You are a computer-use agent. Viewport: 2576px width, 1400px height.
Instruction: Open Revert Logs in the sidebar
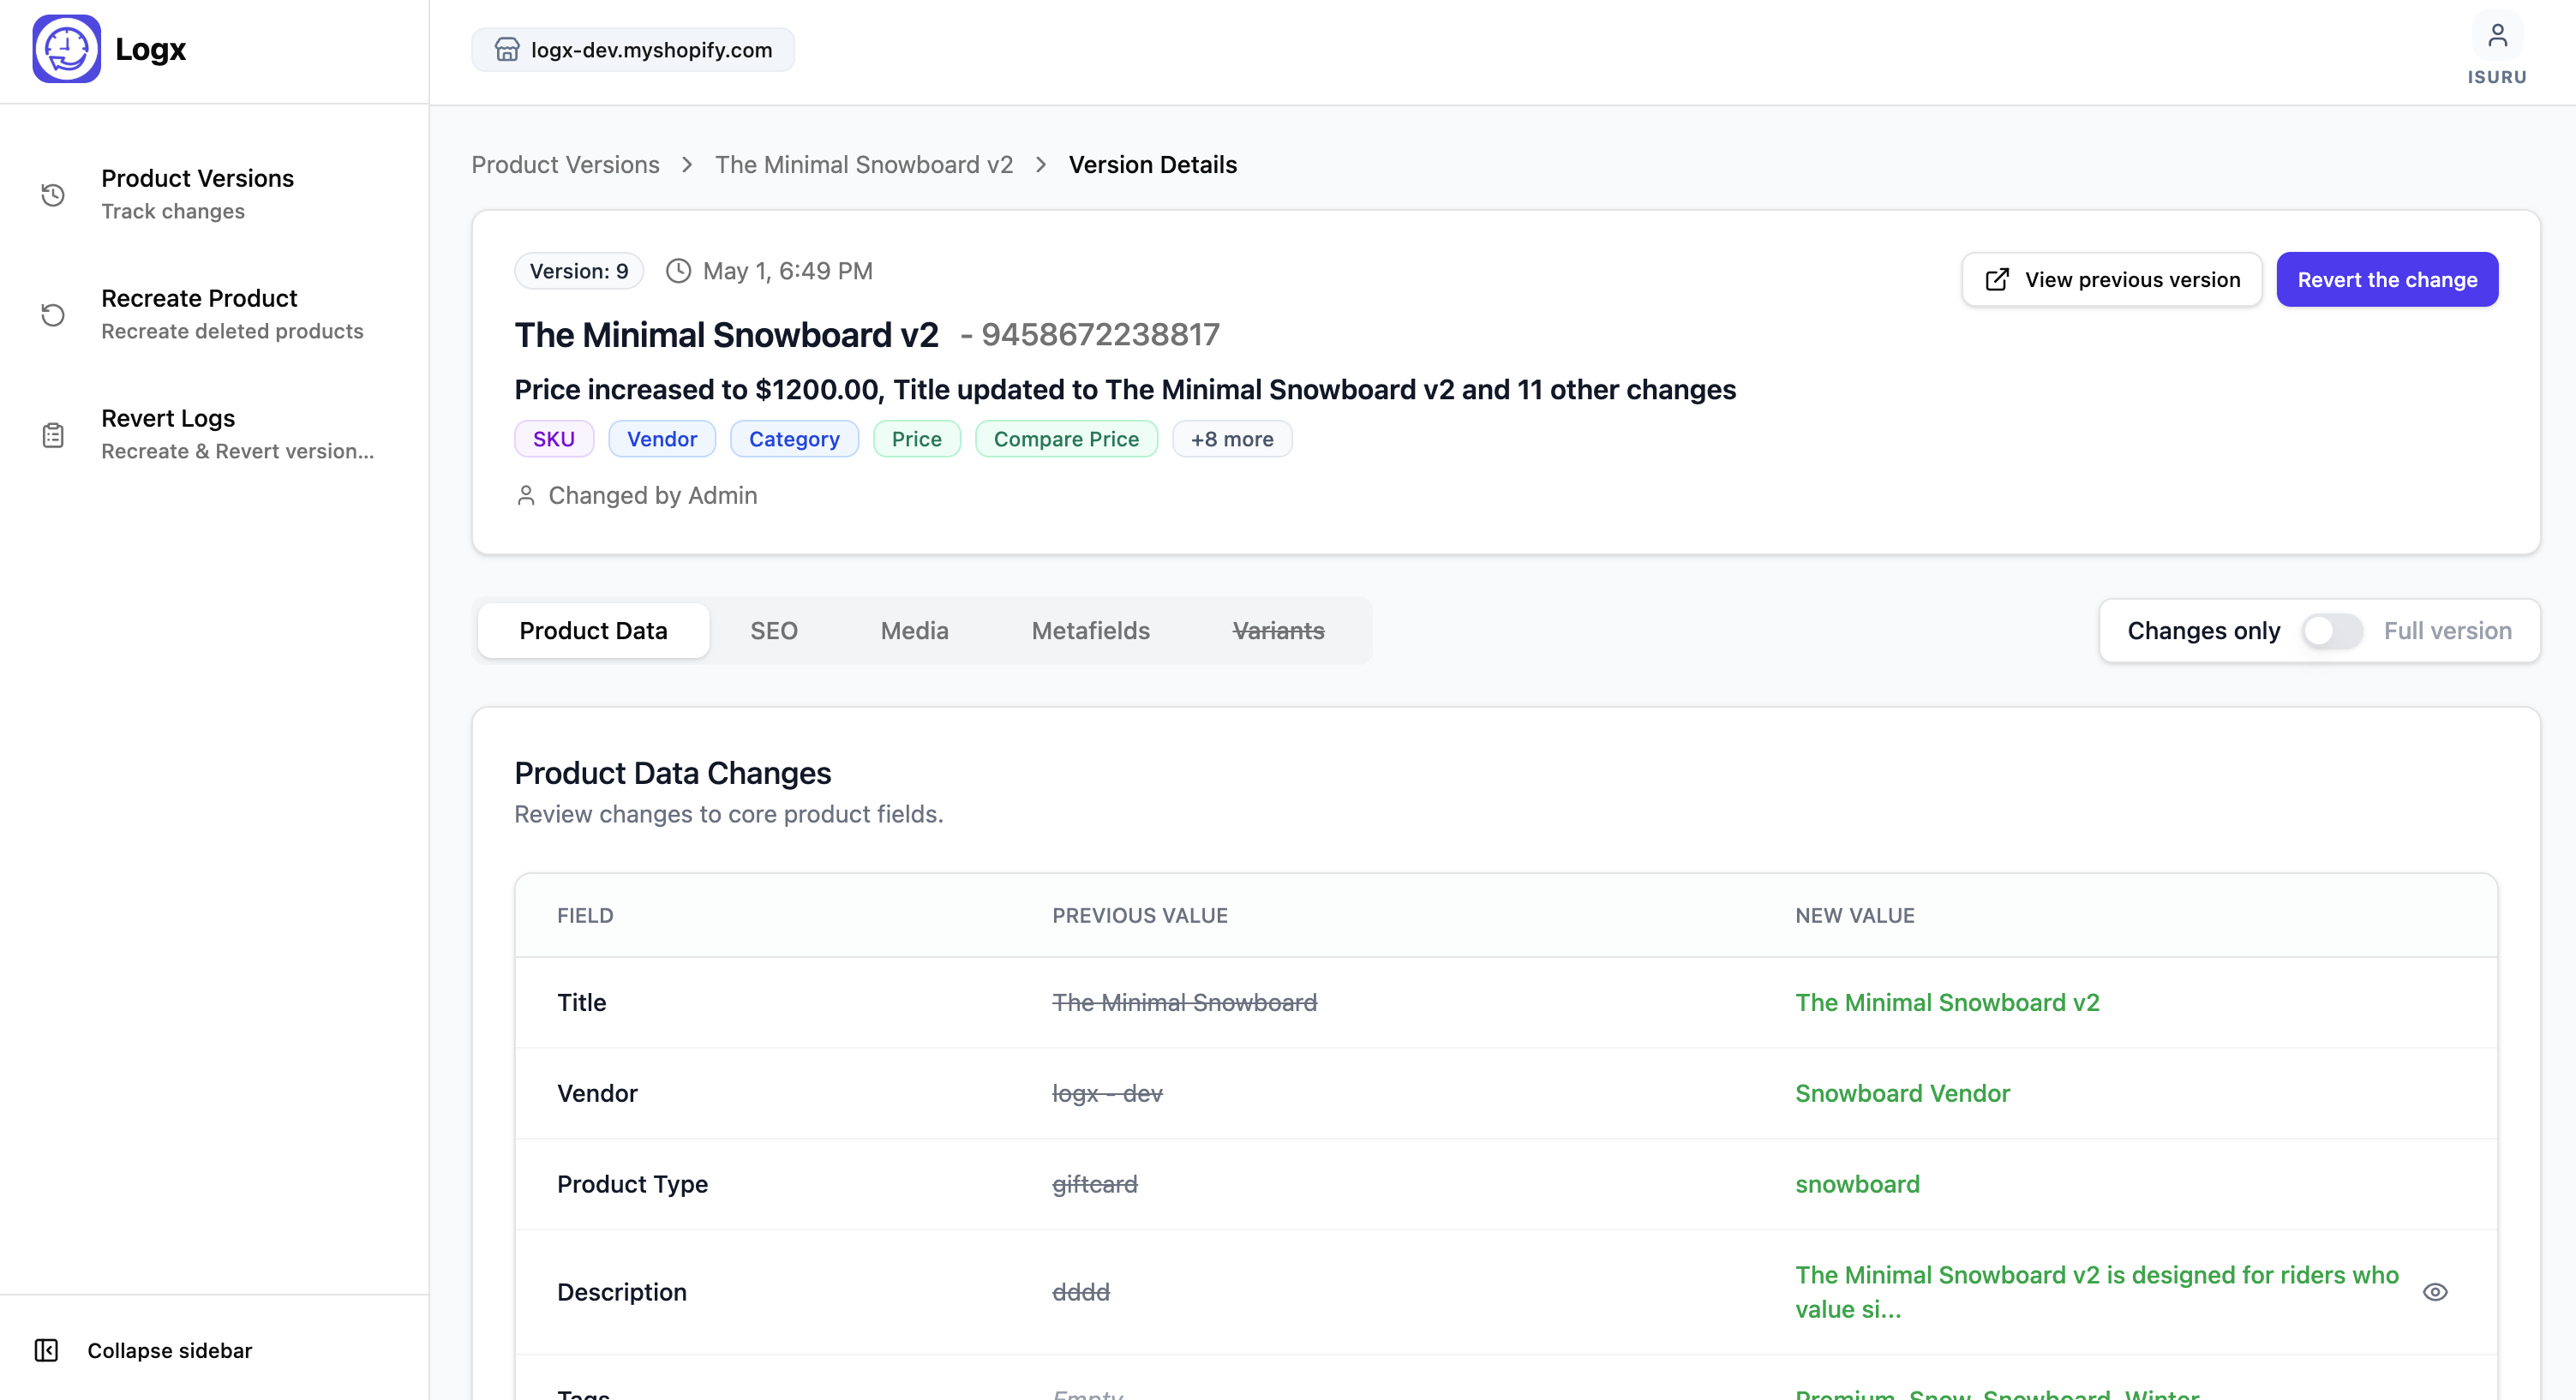coord(214,434)
